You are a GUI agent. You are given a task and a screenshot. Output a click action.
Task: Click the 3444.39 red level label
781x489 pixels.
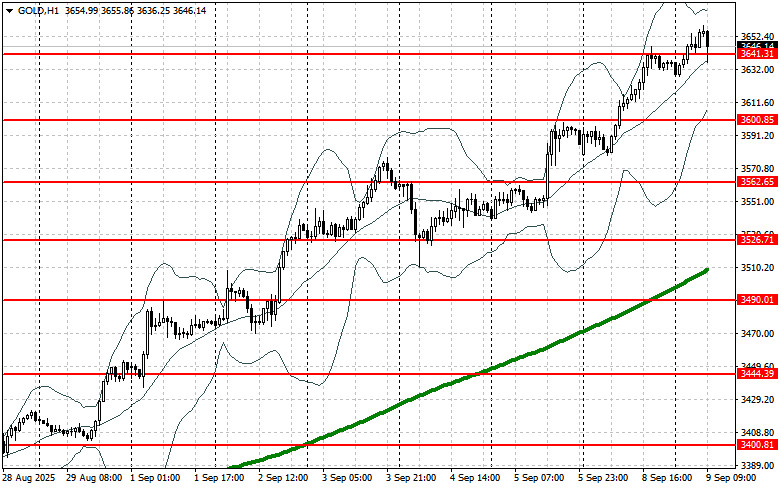coord(757,373)
